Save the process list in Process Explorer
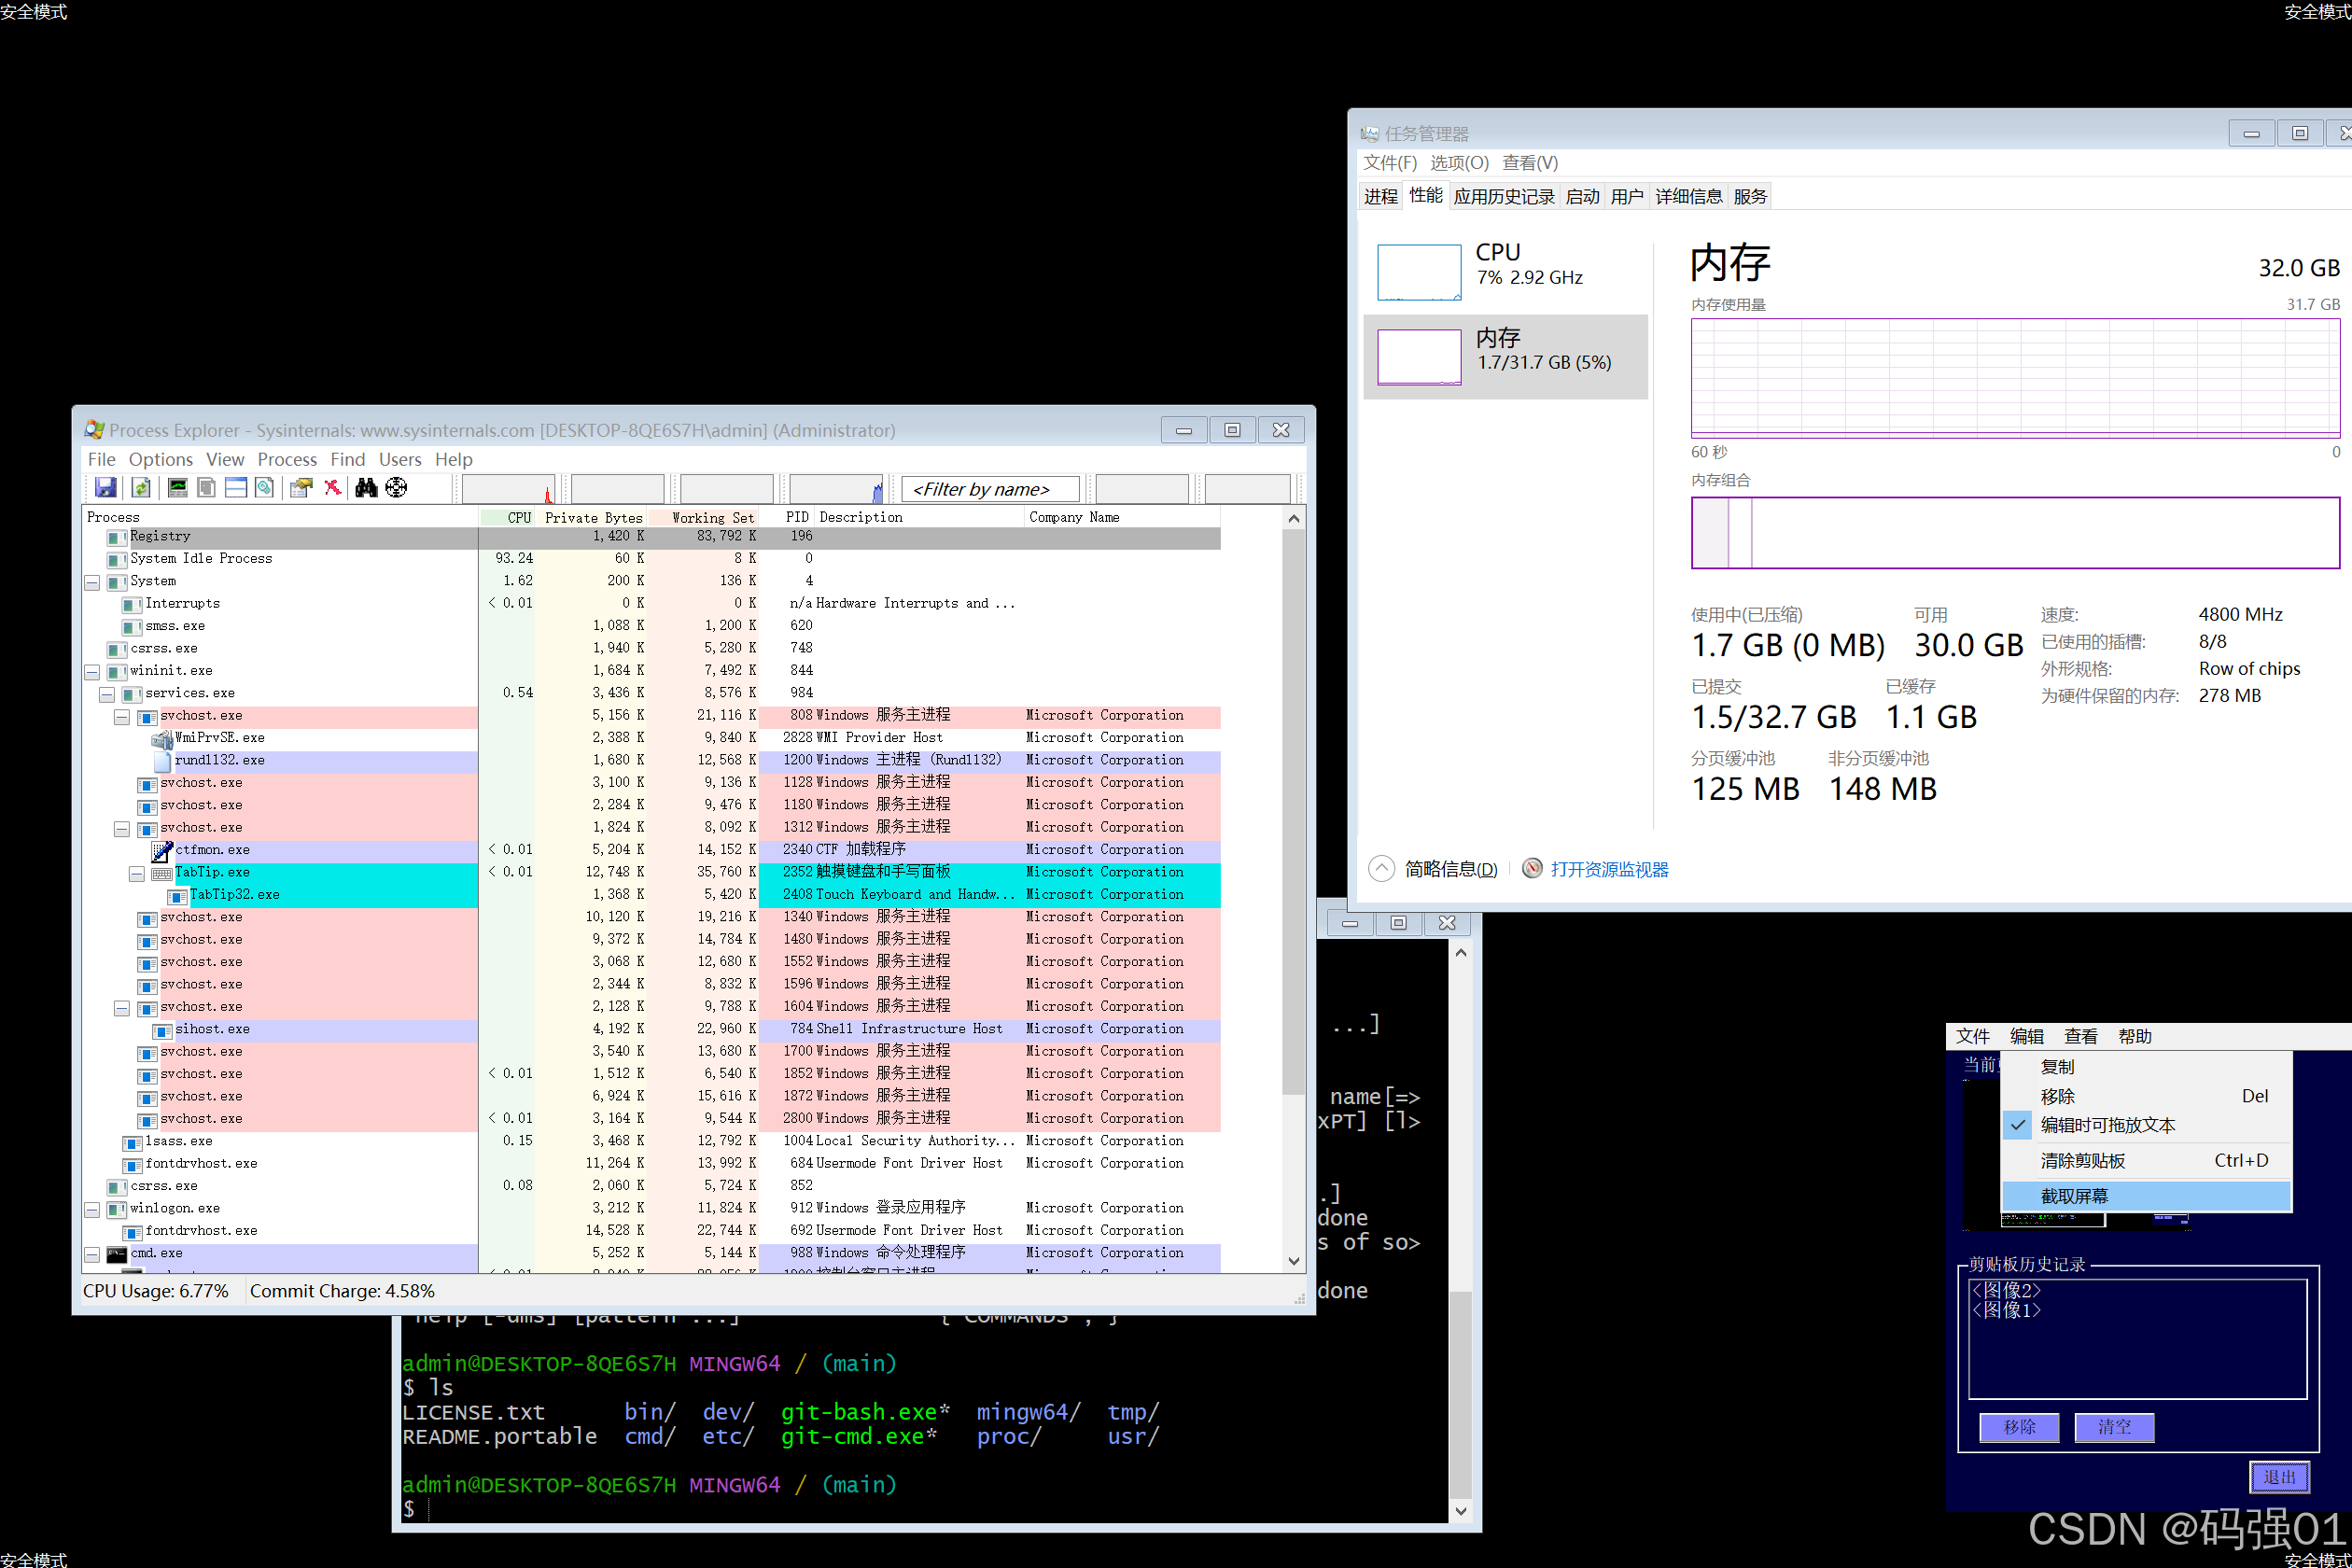Image resolution: width=2352 pixels, height=1568 pixels. coord(106,488)
